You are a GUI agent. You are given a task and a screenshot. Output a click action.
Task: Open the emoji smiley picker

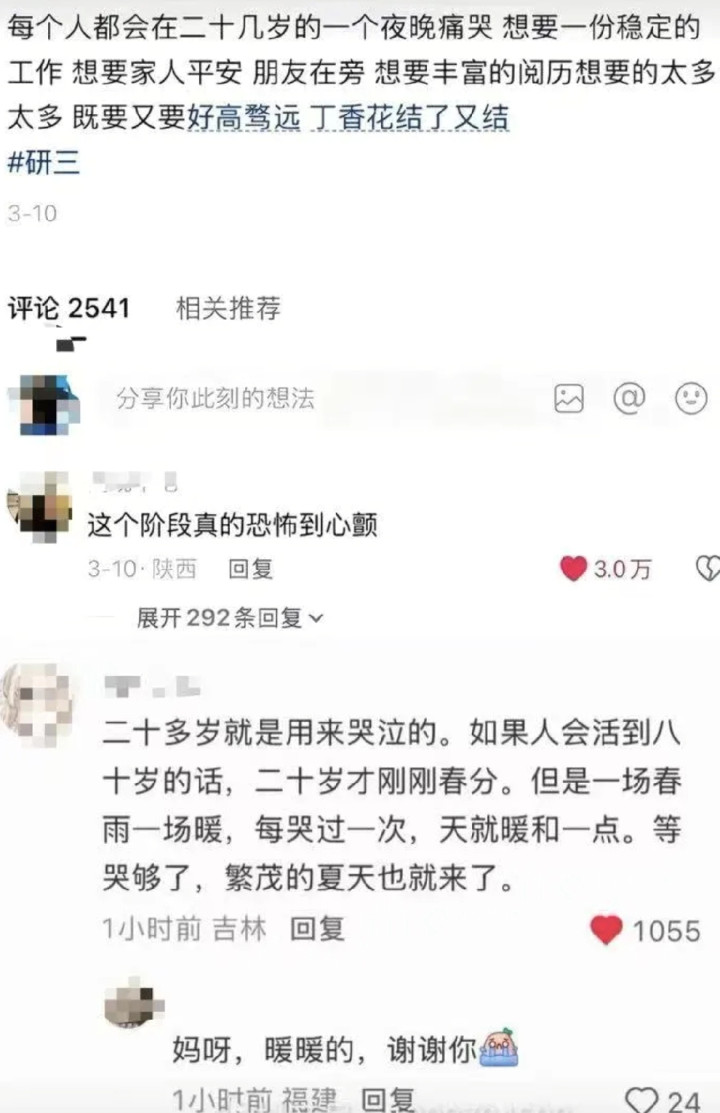click(691, 398)
